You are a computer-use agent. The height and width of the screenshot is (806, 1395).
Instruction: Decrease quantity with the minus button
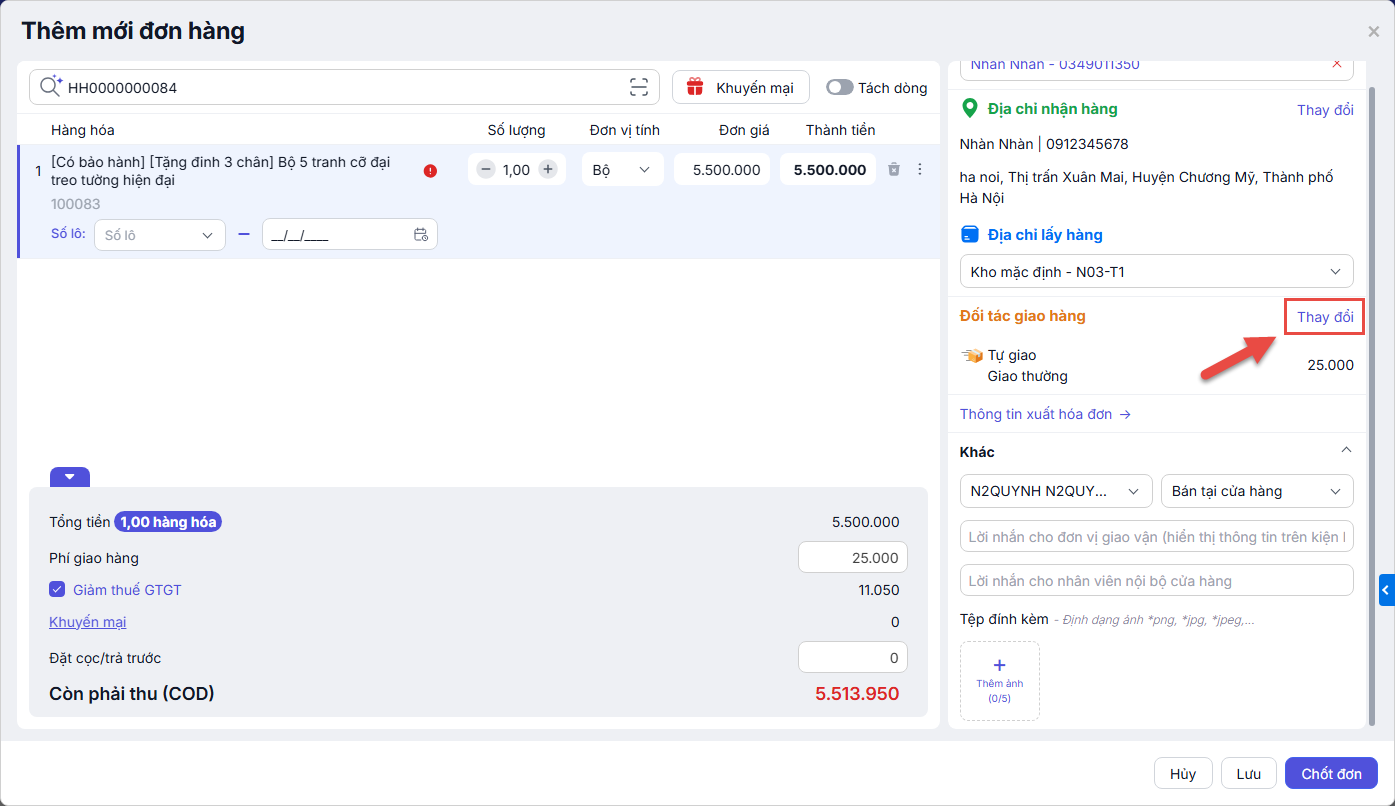pyautogui.click(x=486, y=170)
